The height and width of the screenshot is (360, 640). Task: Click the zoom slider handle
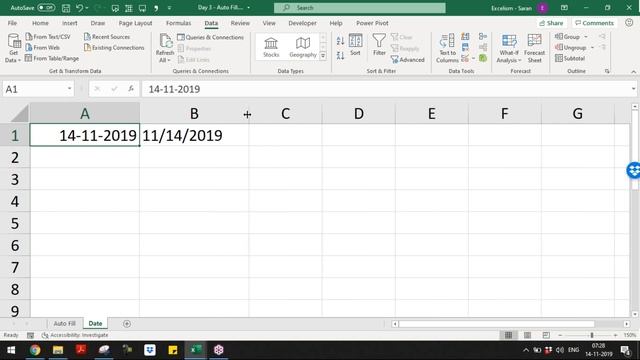coord(592,335)
